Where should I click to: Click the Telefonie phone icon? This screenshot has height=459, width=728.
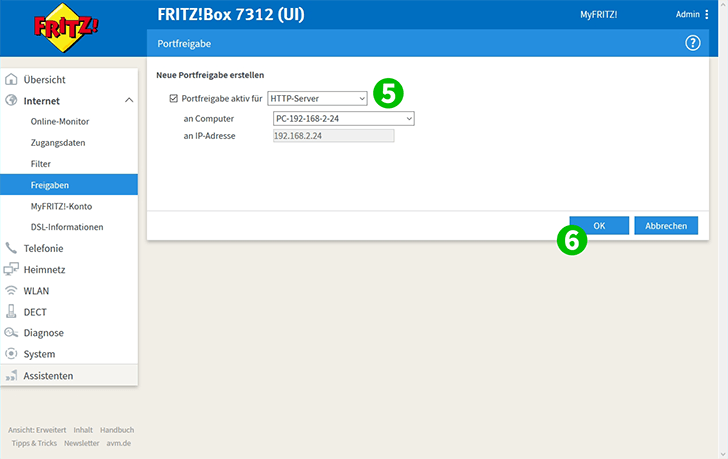click(x=11, y=248)
